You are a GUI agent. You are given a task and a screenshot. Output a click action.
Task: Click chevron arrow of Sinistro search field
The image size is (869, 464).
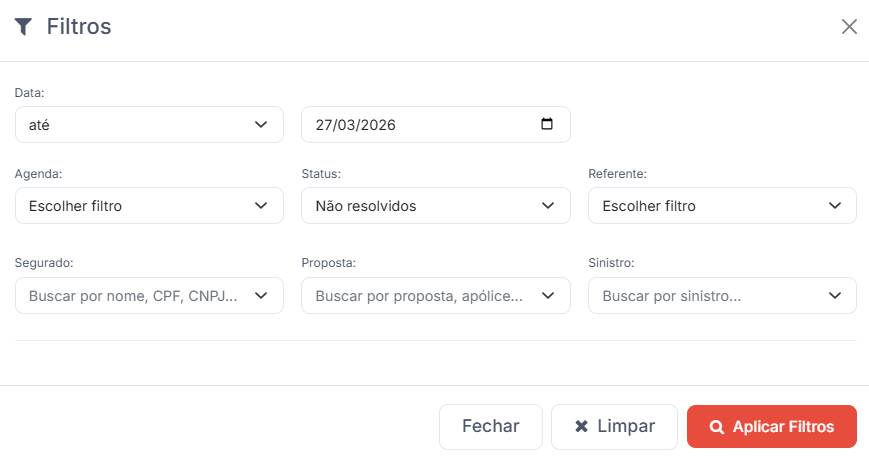pyautogui.click(x=835, y=296)
